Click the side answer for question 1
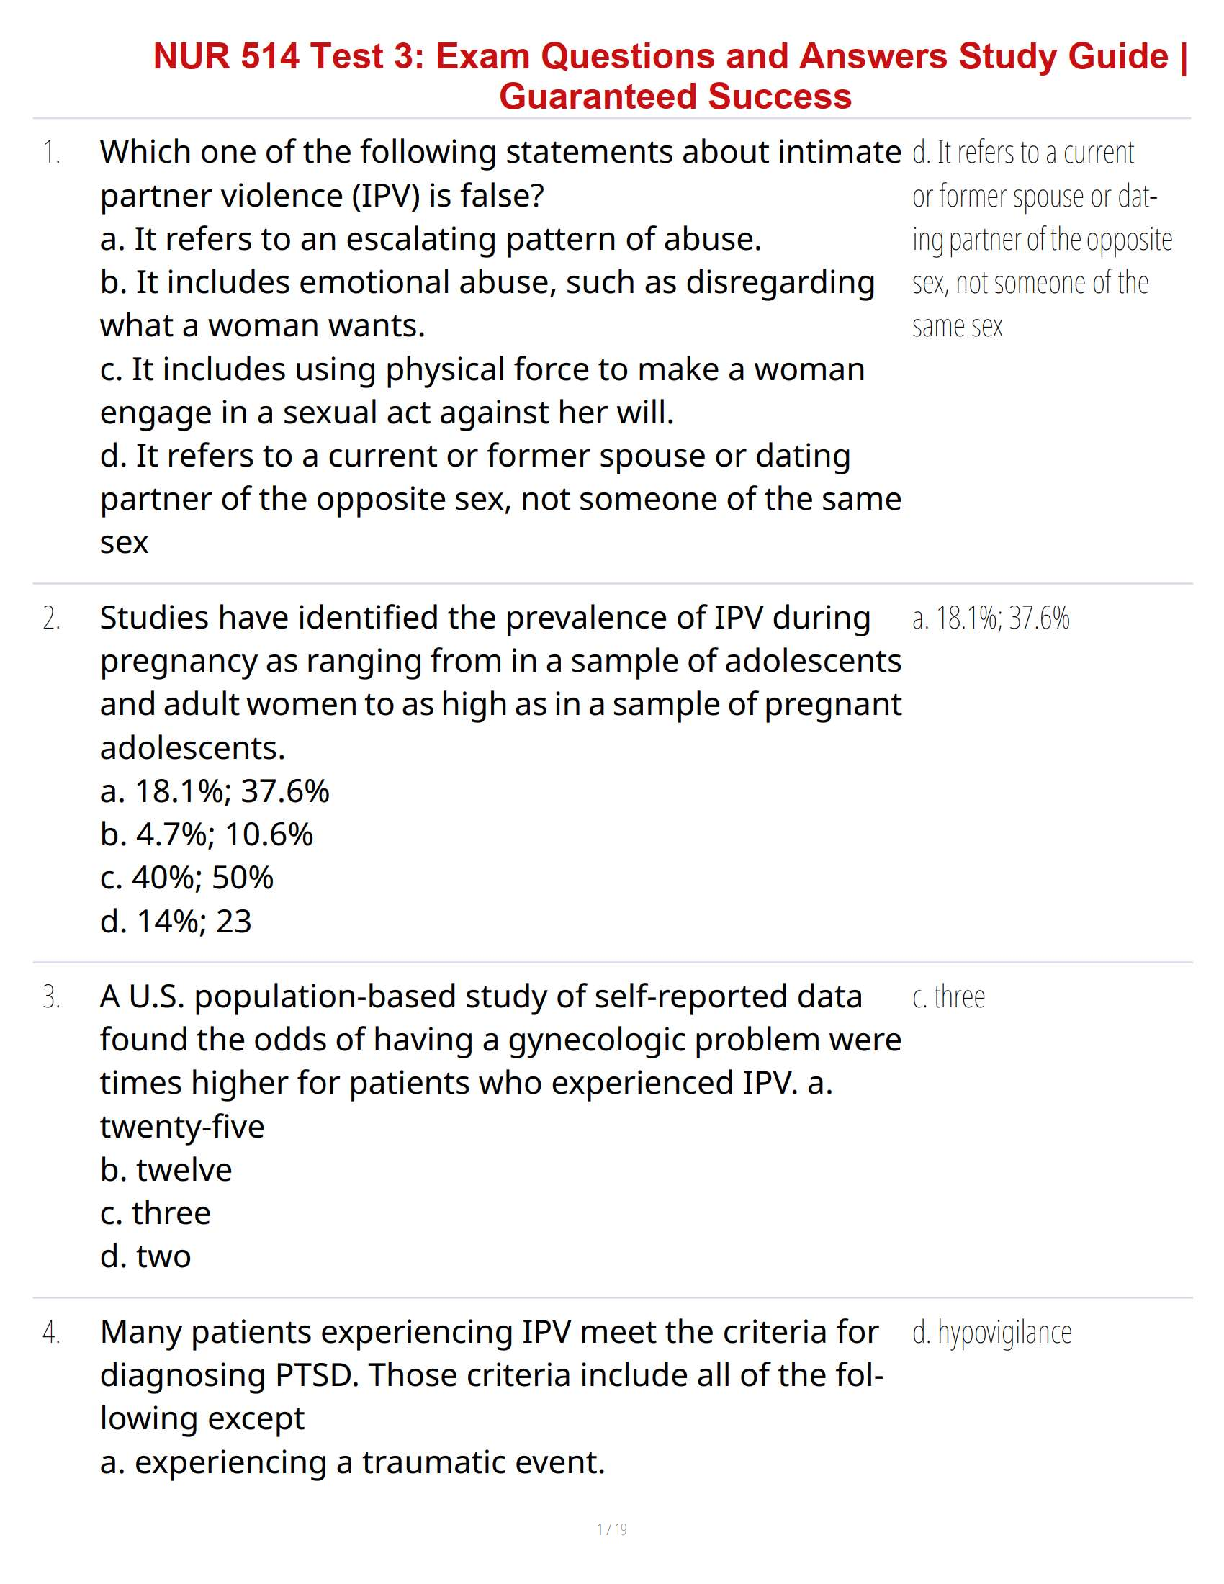Viewport: 1224px width, 1584px height. click(x=1040, y=239)
